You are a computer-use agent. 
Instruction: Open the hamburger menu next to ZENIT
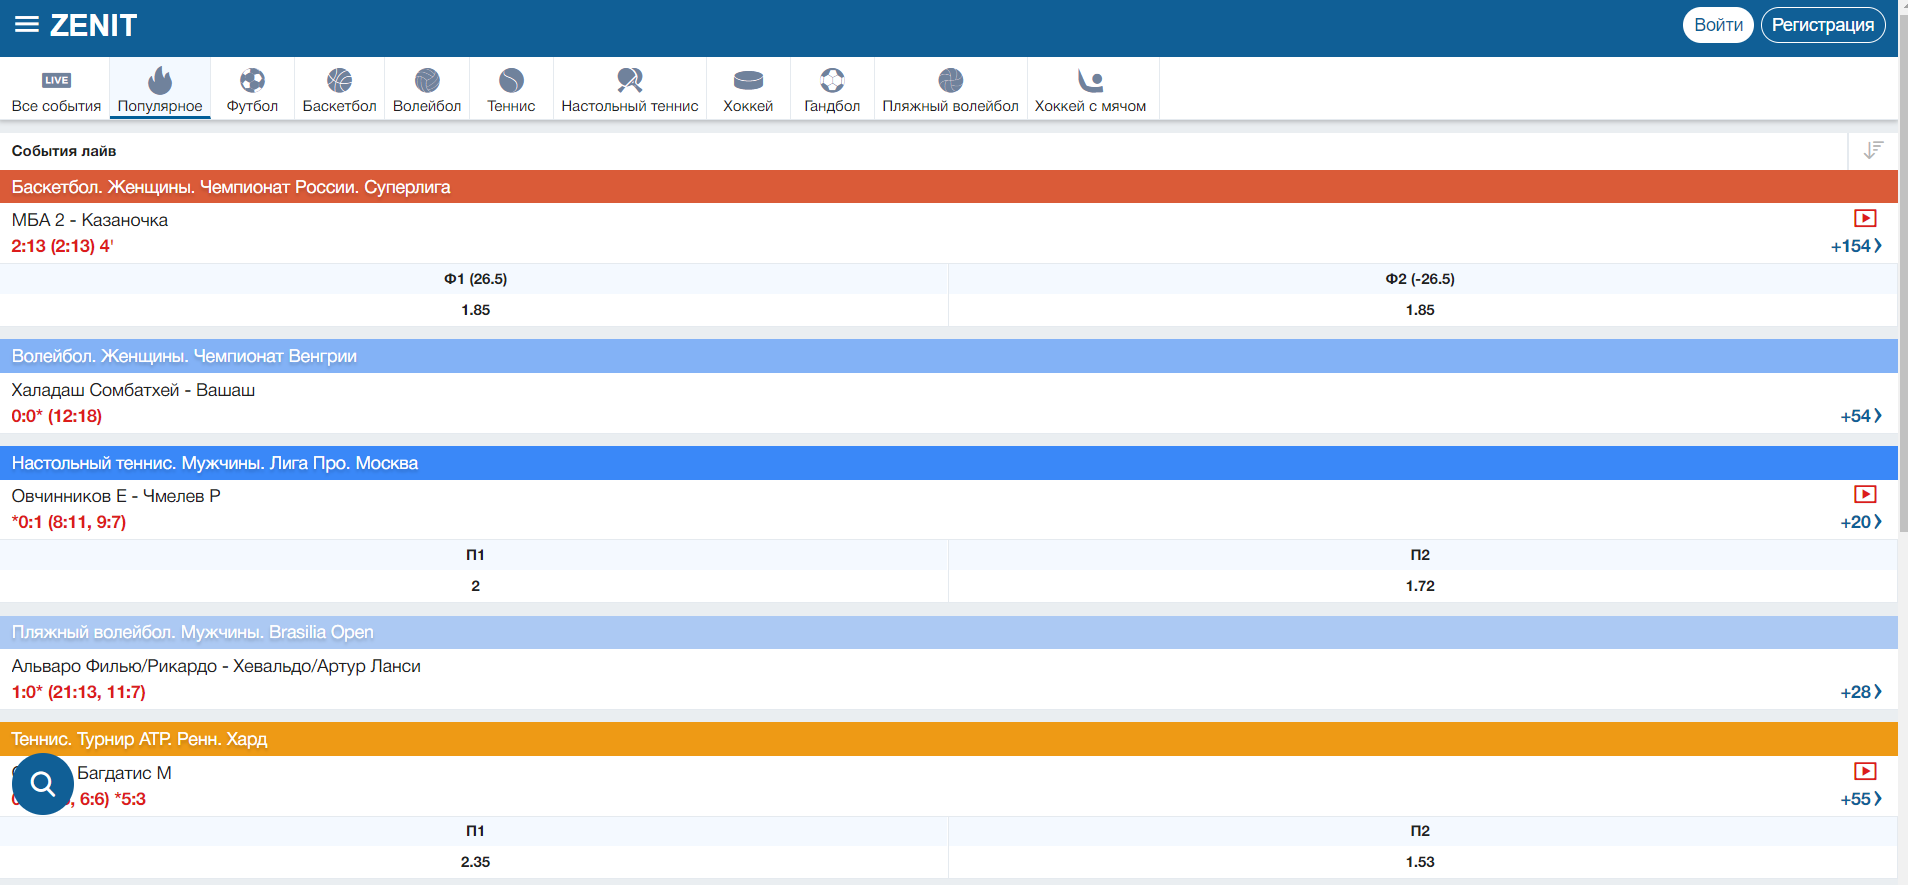(x=27, y=25)
